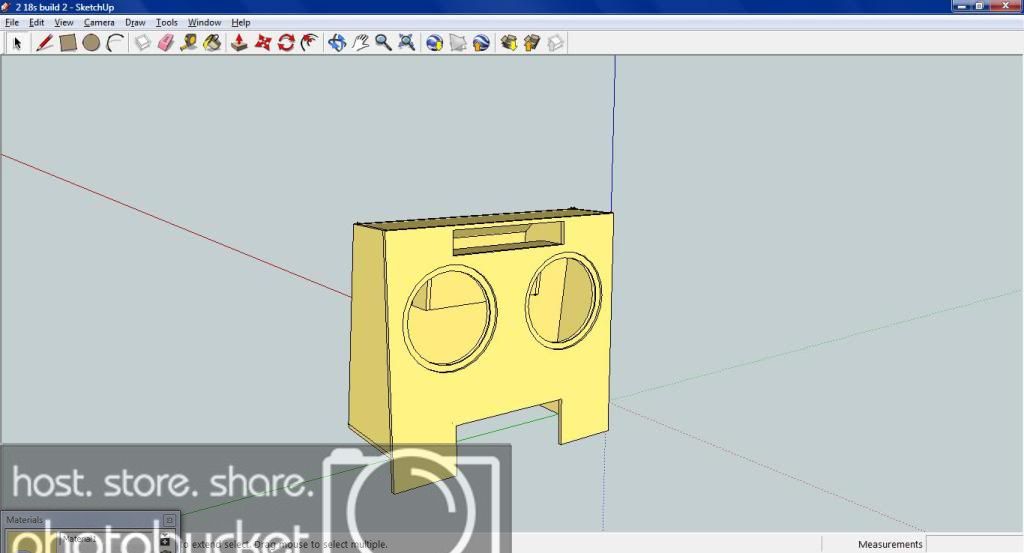Click the rectangular port slot on box
The image size is (1024, 553).
tap(508, 238)
